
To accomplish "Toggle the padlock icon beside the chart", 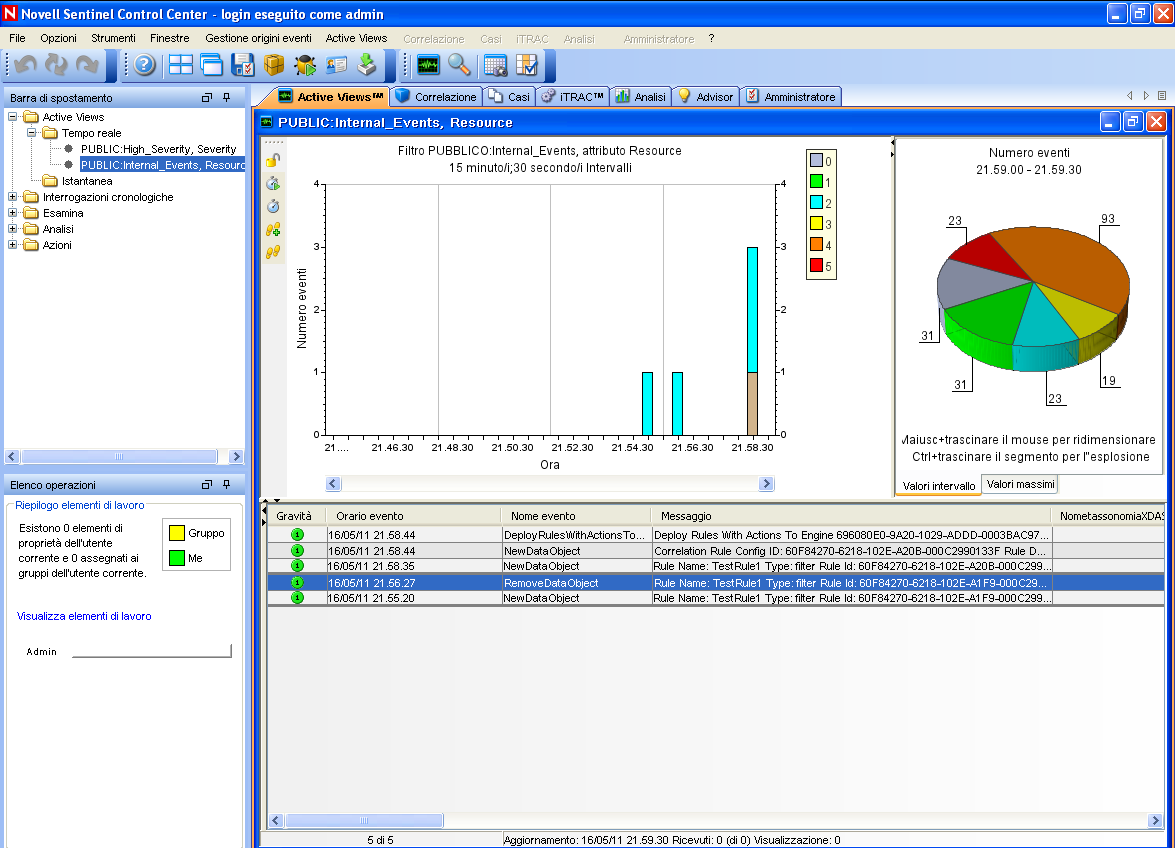I will [x=272, y=160].
